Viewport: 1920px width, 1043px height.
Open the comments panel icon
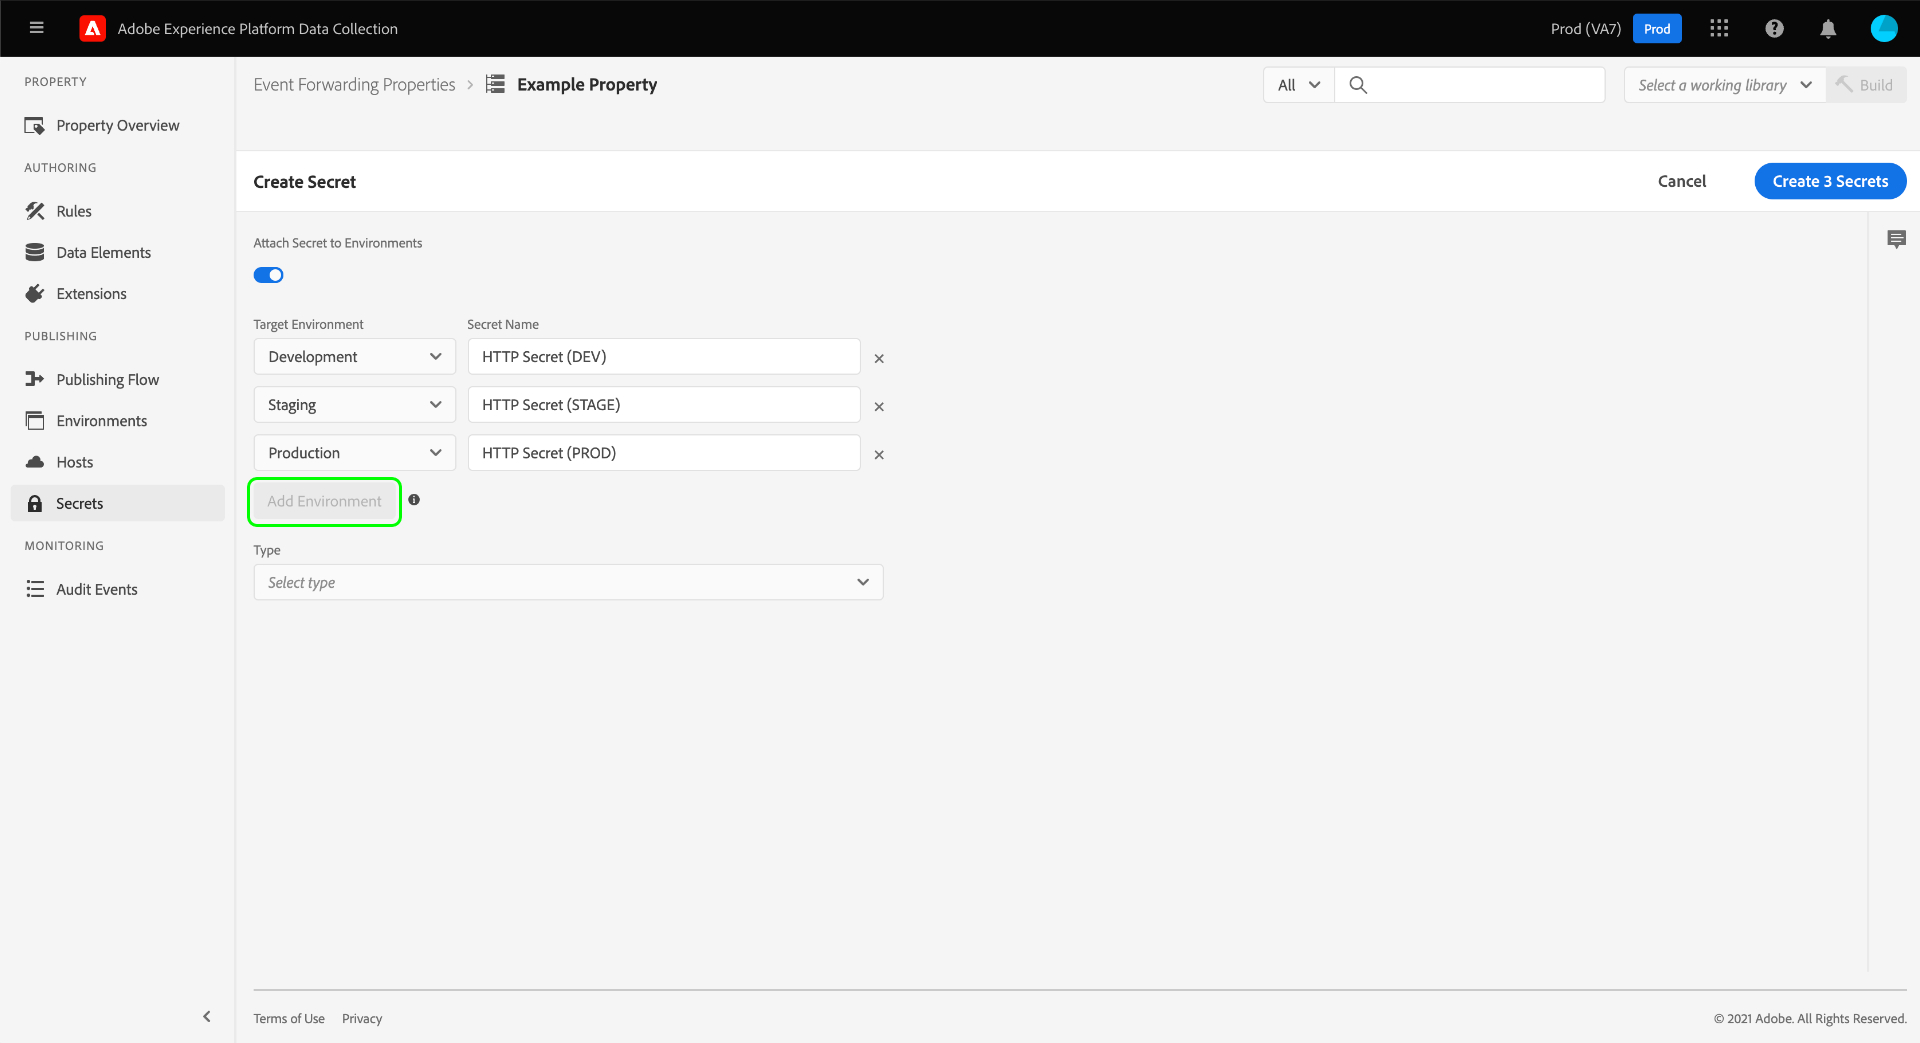(x=1896, y=239)
